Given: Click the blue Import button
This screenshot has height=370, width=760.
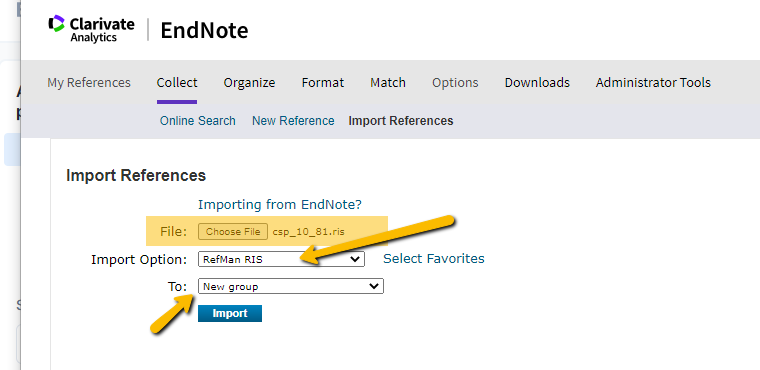Looking at the screenshot, I should 230,313.
